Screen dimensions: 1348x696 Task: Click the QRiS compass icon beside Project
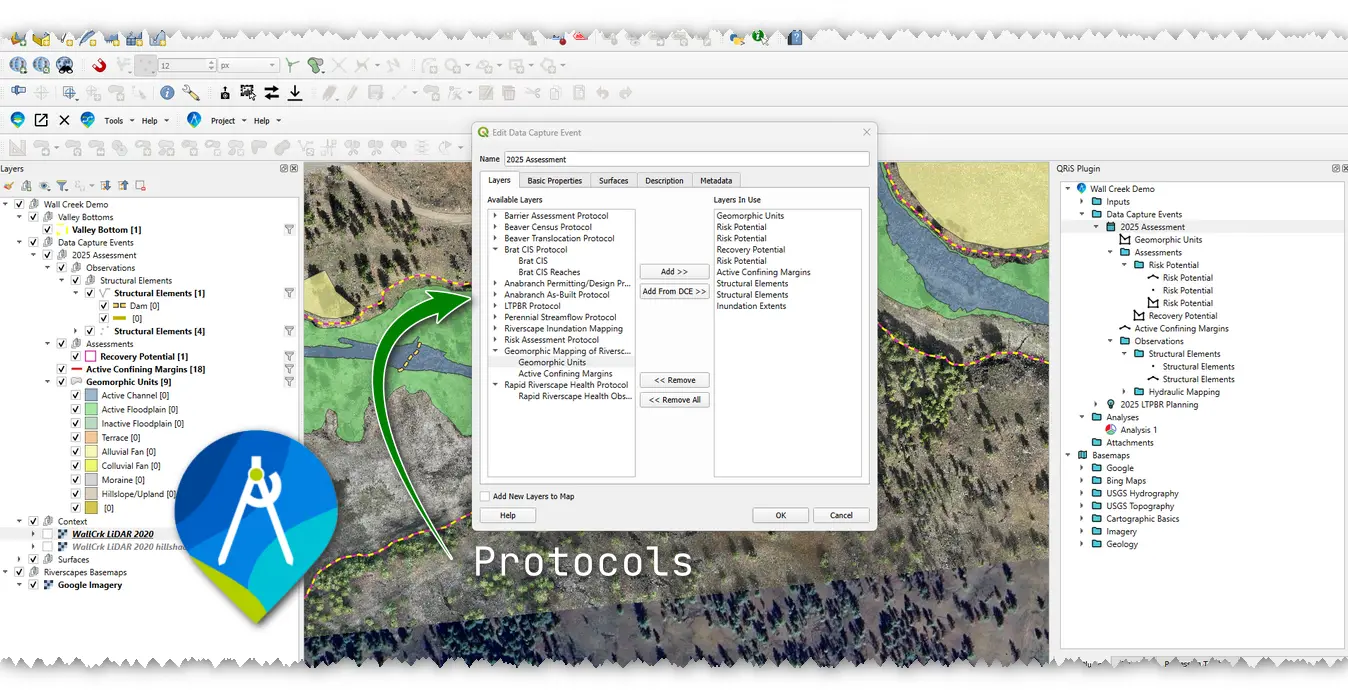coord(194,120)
